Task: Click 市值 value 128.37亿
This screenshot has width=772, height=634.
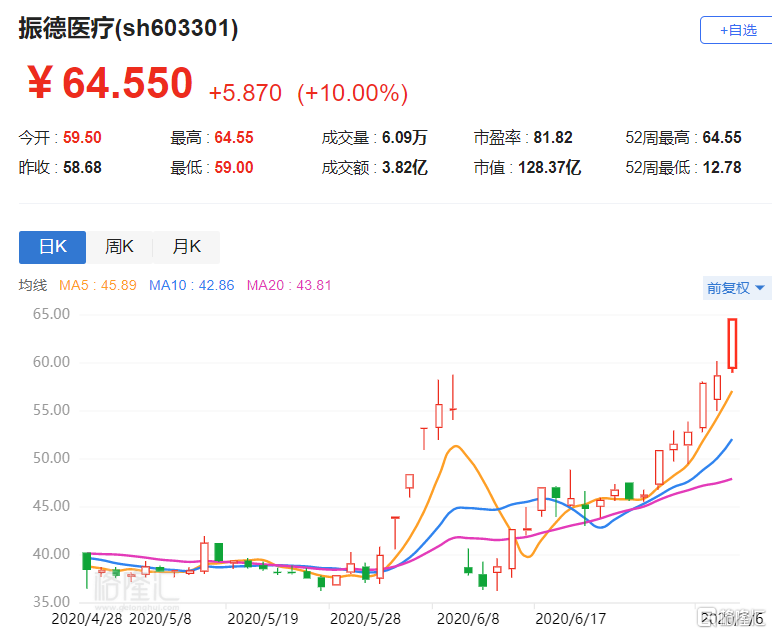Action: click(549, 167)
